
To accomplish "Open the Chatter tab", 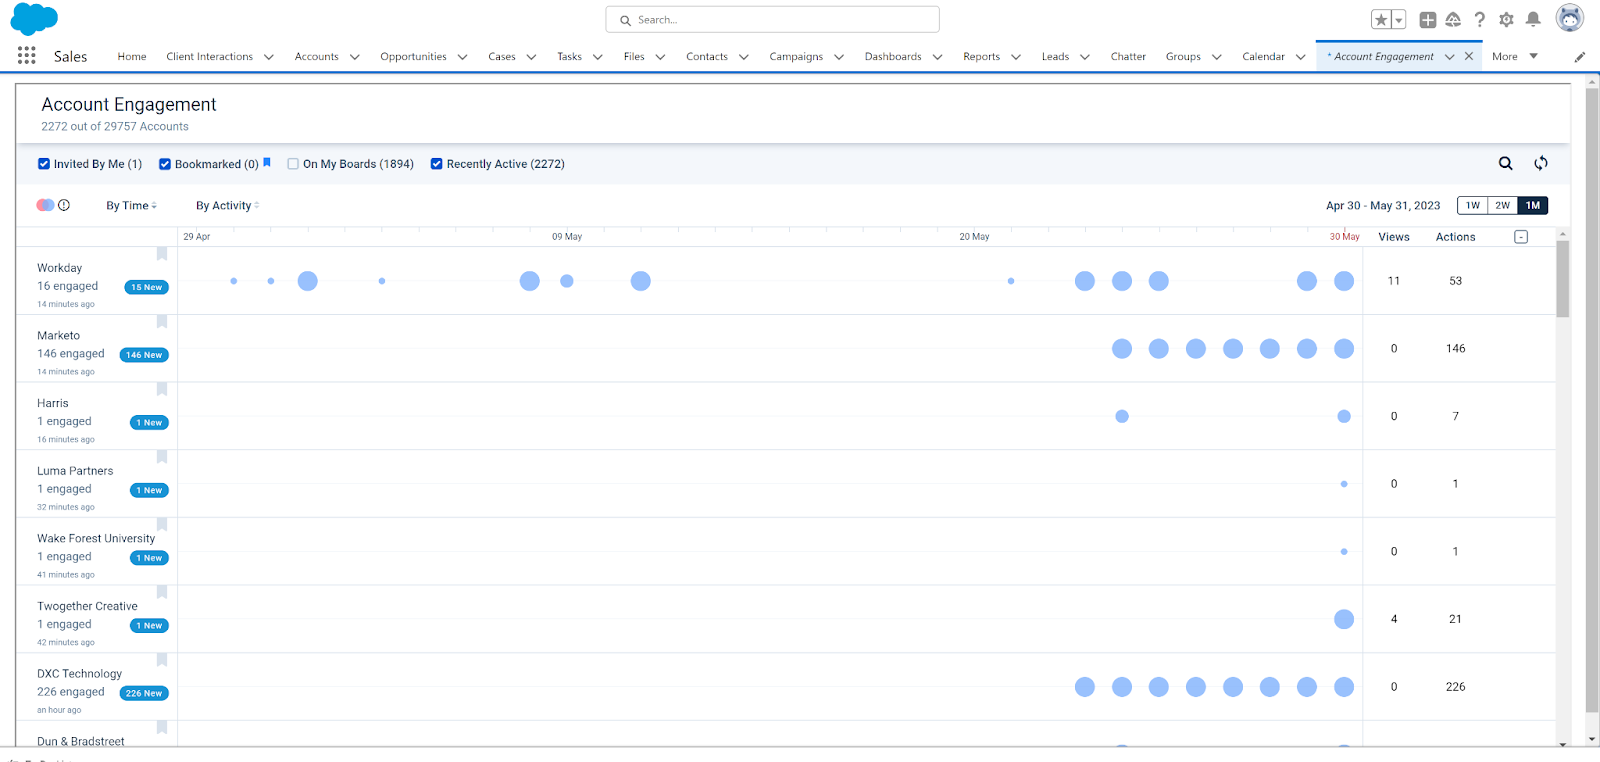I will [x=1128, y=57].
